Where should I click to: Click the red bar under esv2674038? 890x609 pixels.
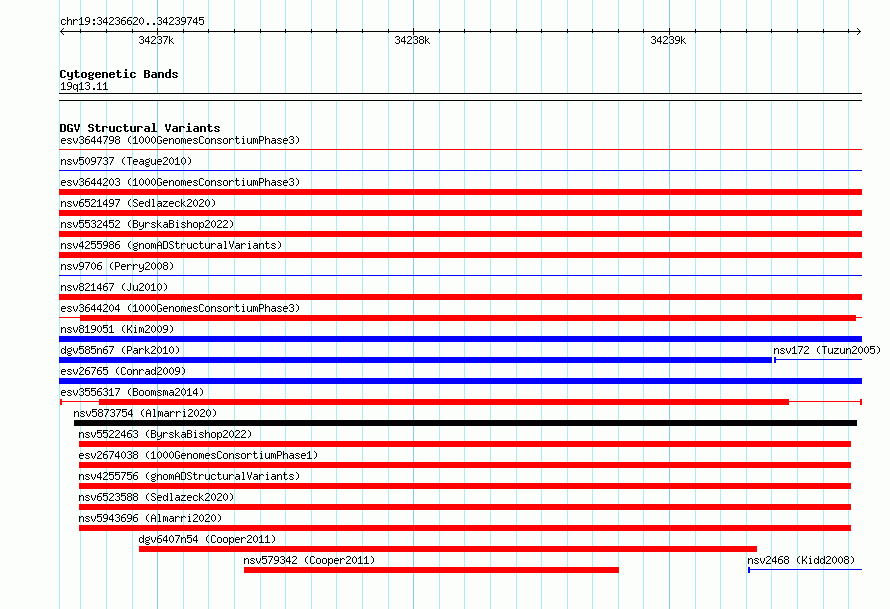pyautogui.click(x=465, y=465)
